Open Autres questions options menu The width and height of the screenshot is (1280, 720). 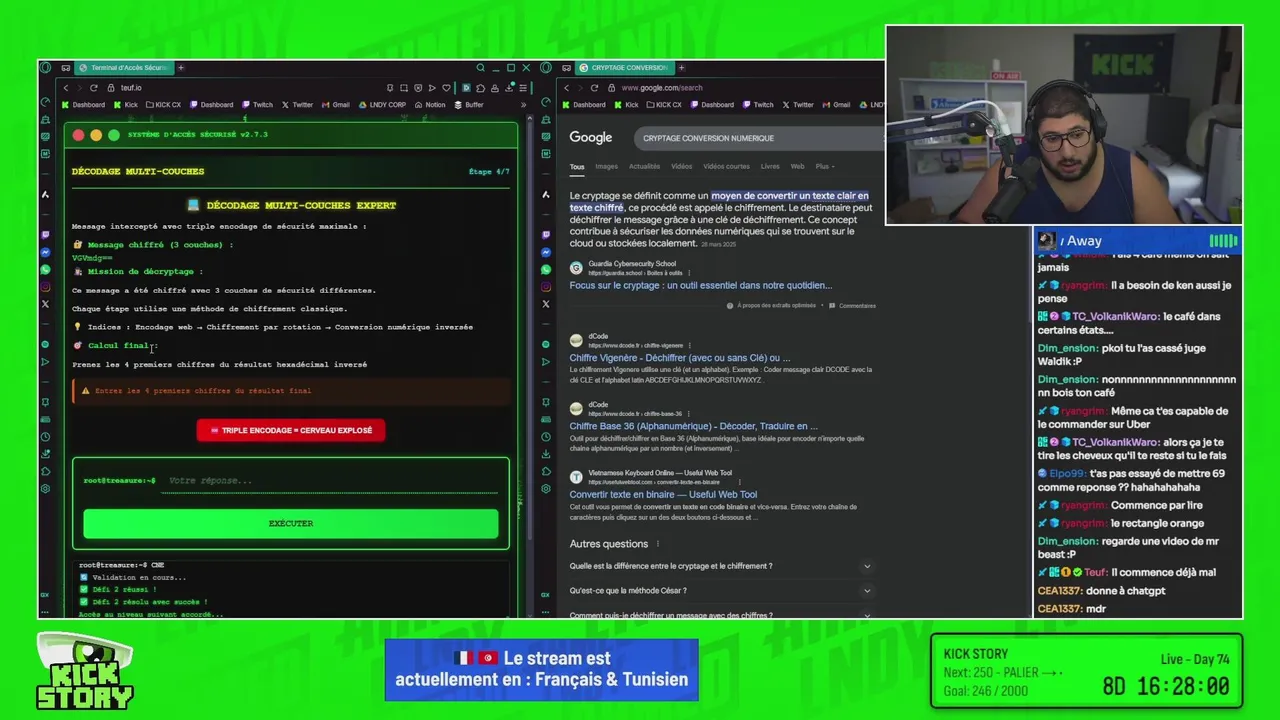click(657, 544)
